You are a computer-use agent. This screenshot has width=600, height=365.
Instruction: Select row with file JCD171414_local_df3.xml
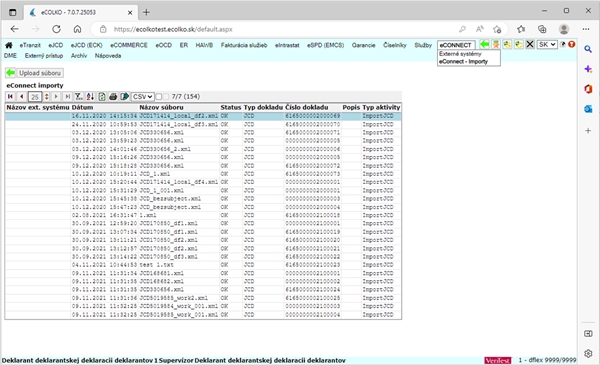[x=203, y=124]
